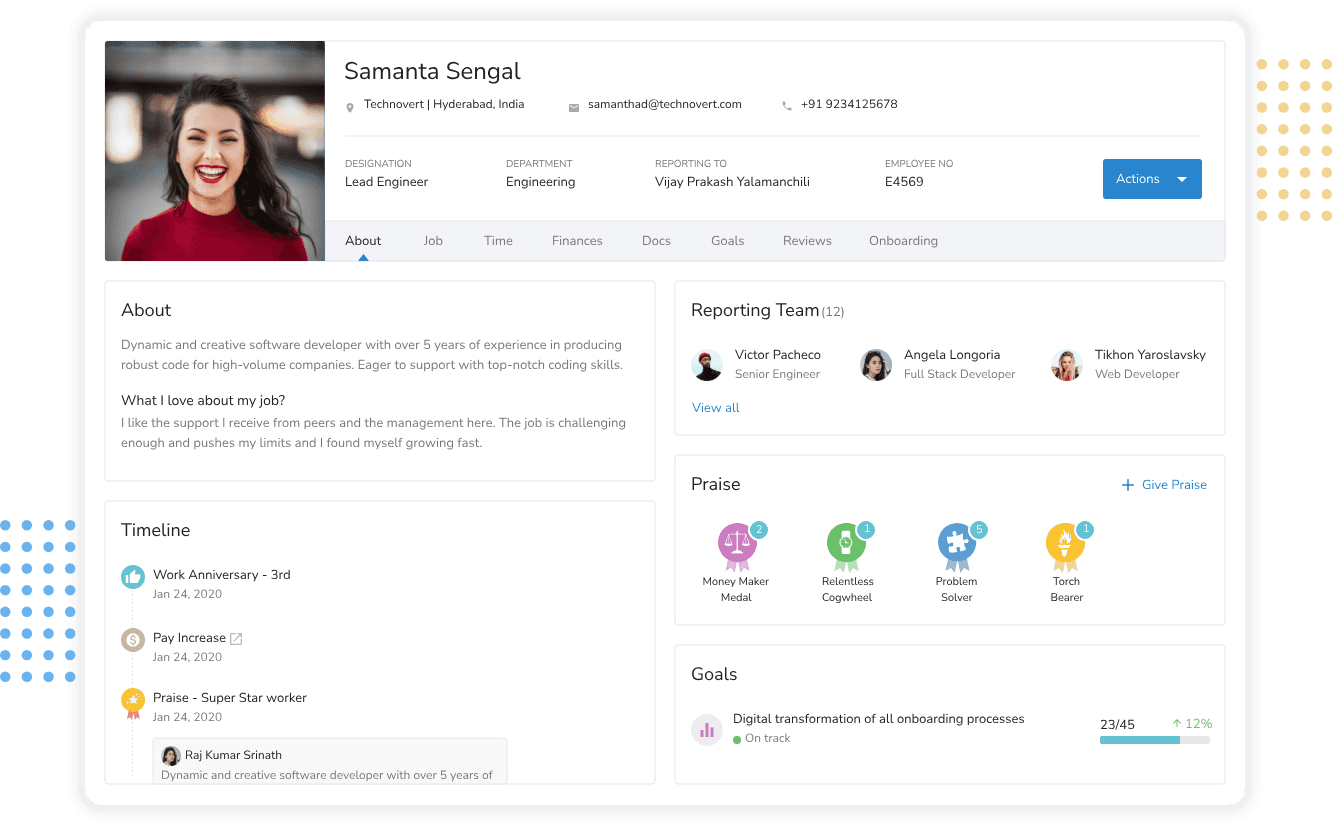This screenshot has width=1332, height=826.
Task: Select the Money Maker Medal badge
Action: [737, 546]
